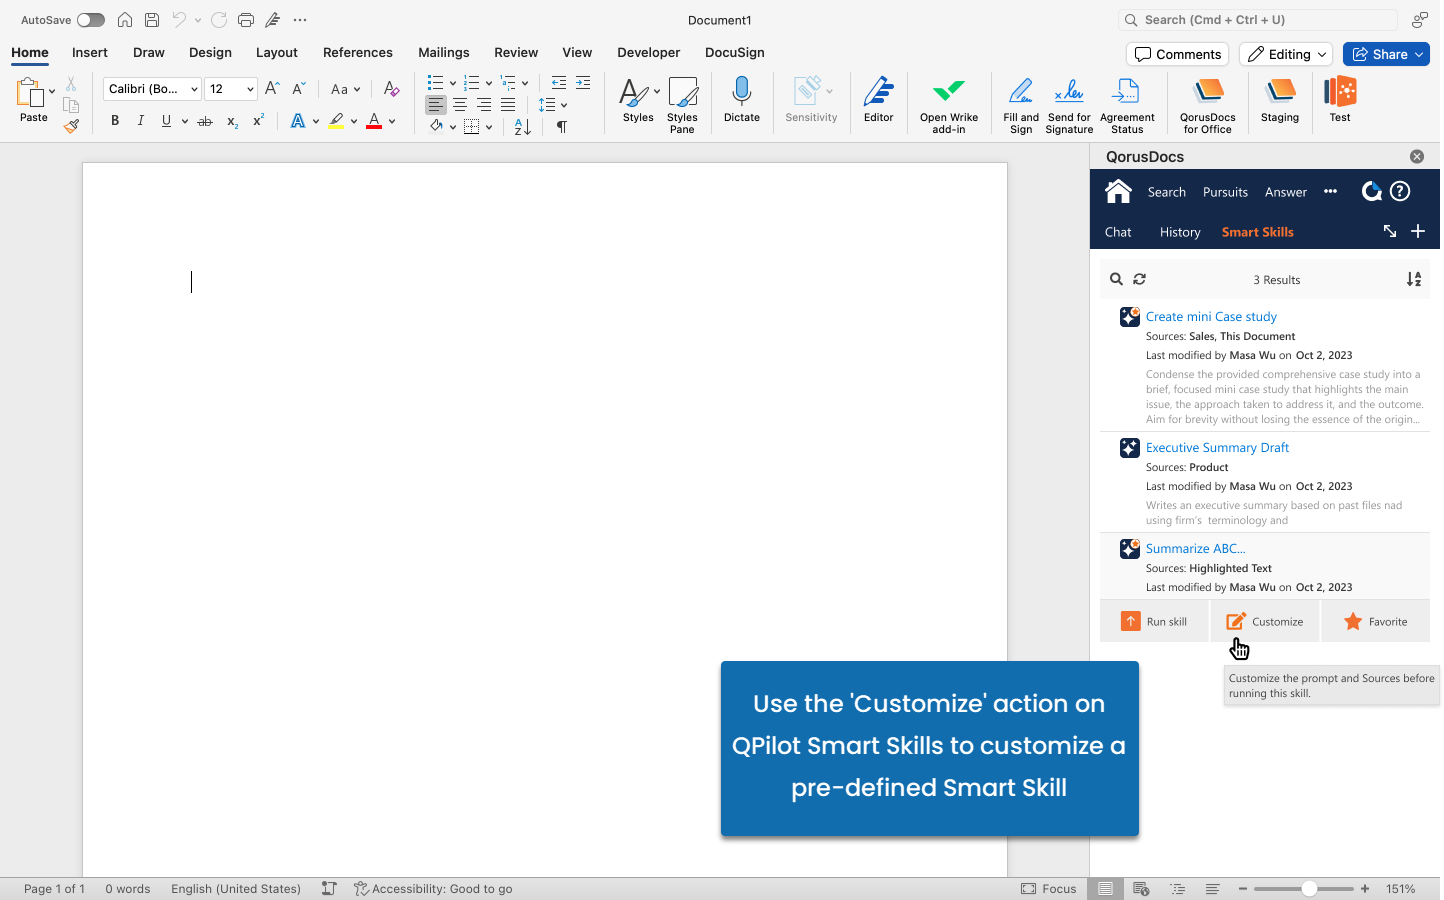The image size is (1444, 900).
Task: Click Fill and Sign icon
Action: (x=1020, y=92)
